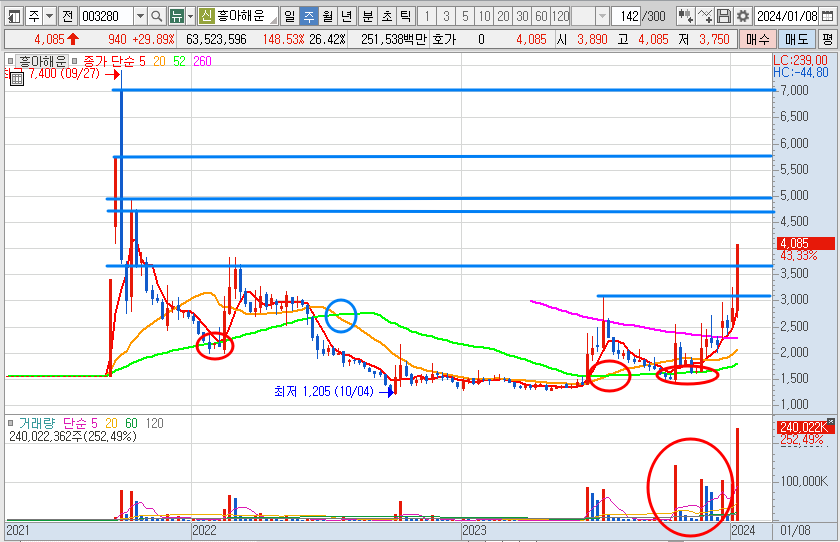The height and width of the screenshot is (542, 840).
Task: Choose the 3 interval button
Action: (x=446, y=17)
